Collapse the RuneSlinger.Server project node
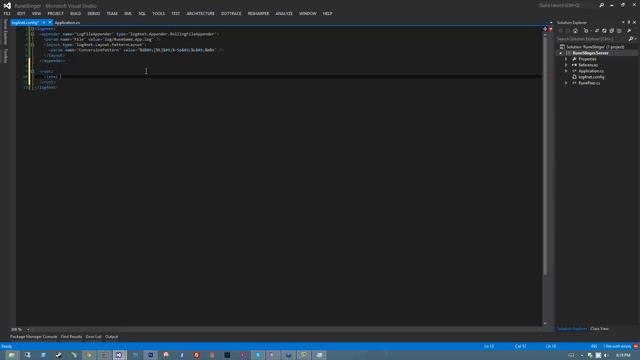The width and height of the screenshot is (640, 360). (x=560, y=53)
